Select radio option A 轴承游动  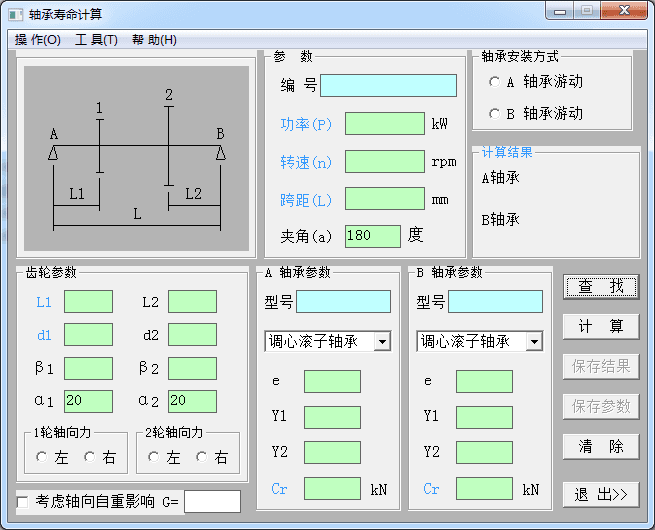[x=494, y=82]
